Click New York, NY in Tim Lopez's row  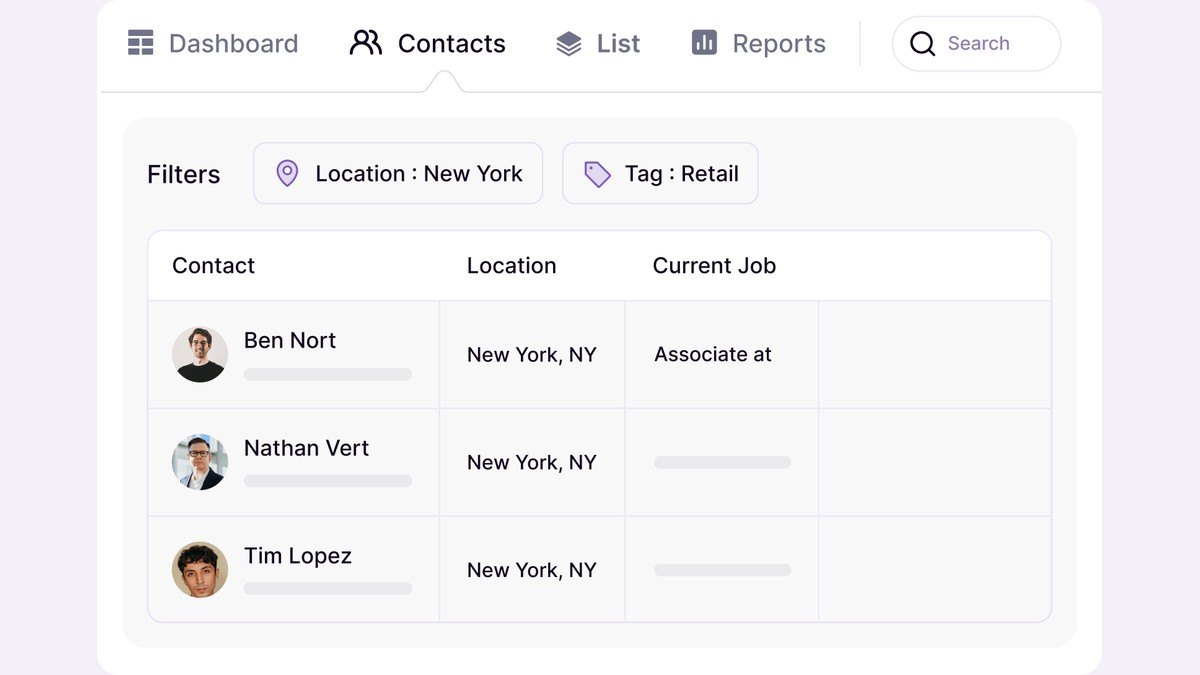(x=532, y=571)
